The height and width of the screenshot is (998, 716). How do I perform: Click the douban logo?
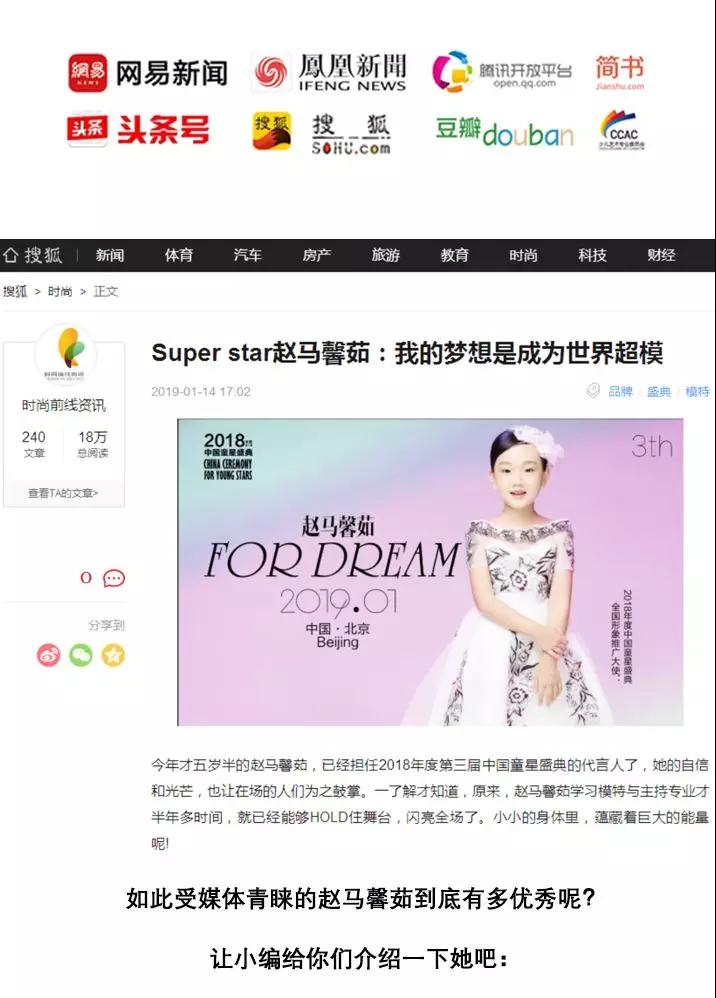505,132
